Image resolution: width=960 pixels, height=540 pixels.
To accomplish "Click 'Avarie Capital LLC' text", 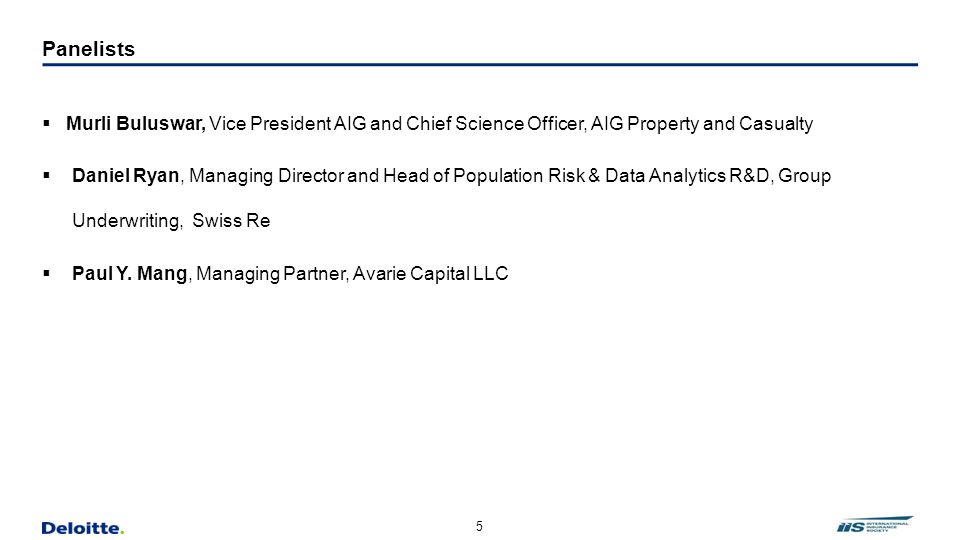I will tap(430, 273).
